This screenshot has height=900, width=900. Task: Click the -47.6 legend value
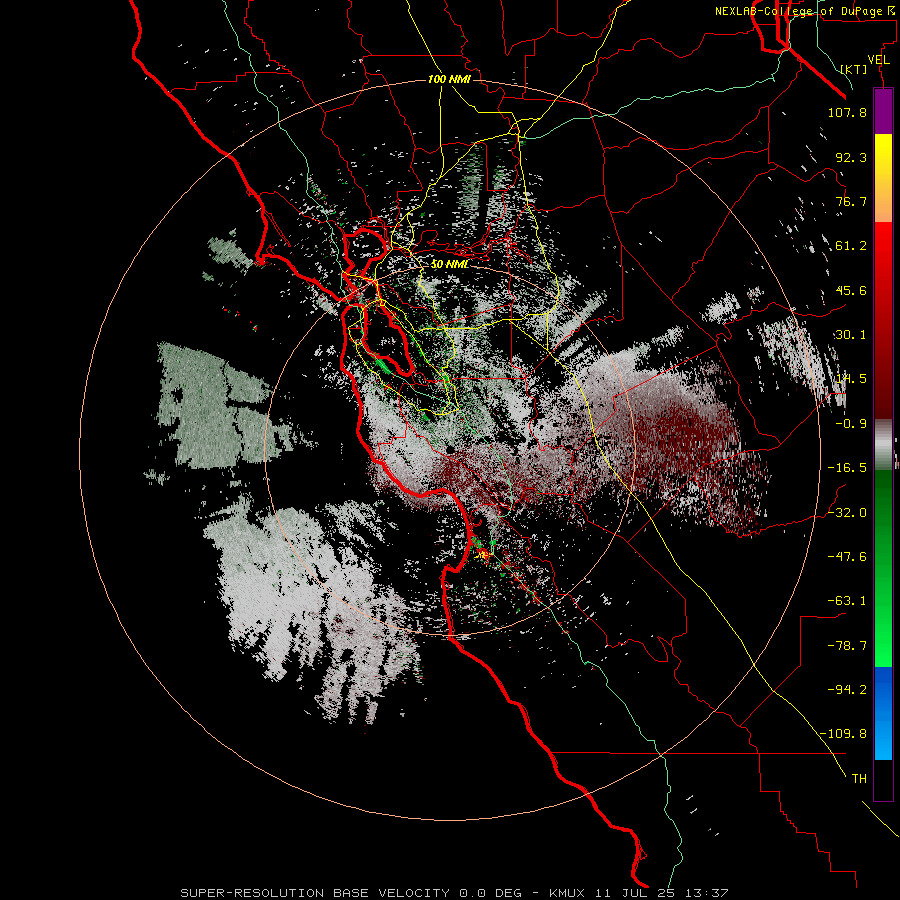click(847, 557)
